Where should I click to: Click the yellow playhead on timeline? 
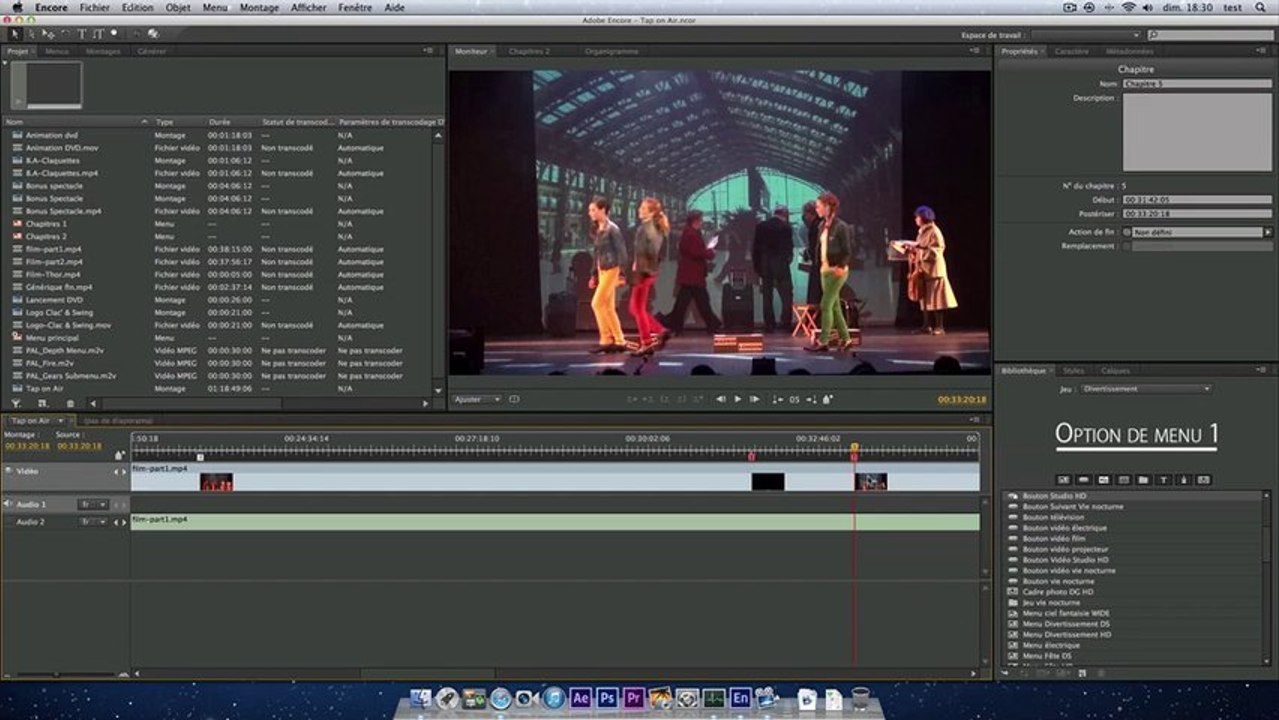point(854,448)
